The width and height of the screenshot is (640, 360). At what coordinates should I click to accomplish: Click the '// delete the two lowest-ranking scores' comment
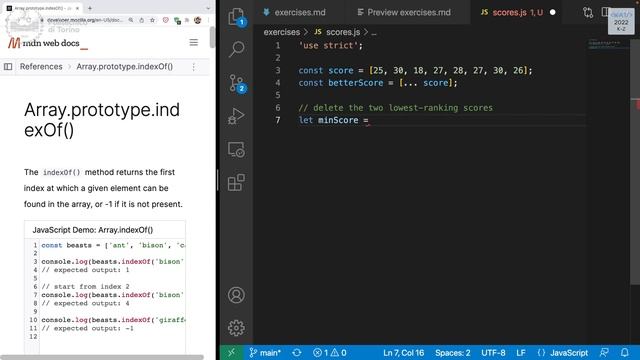396,108
